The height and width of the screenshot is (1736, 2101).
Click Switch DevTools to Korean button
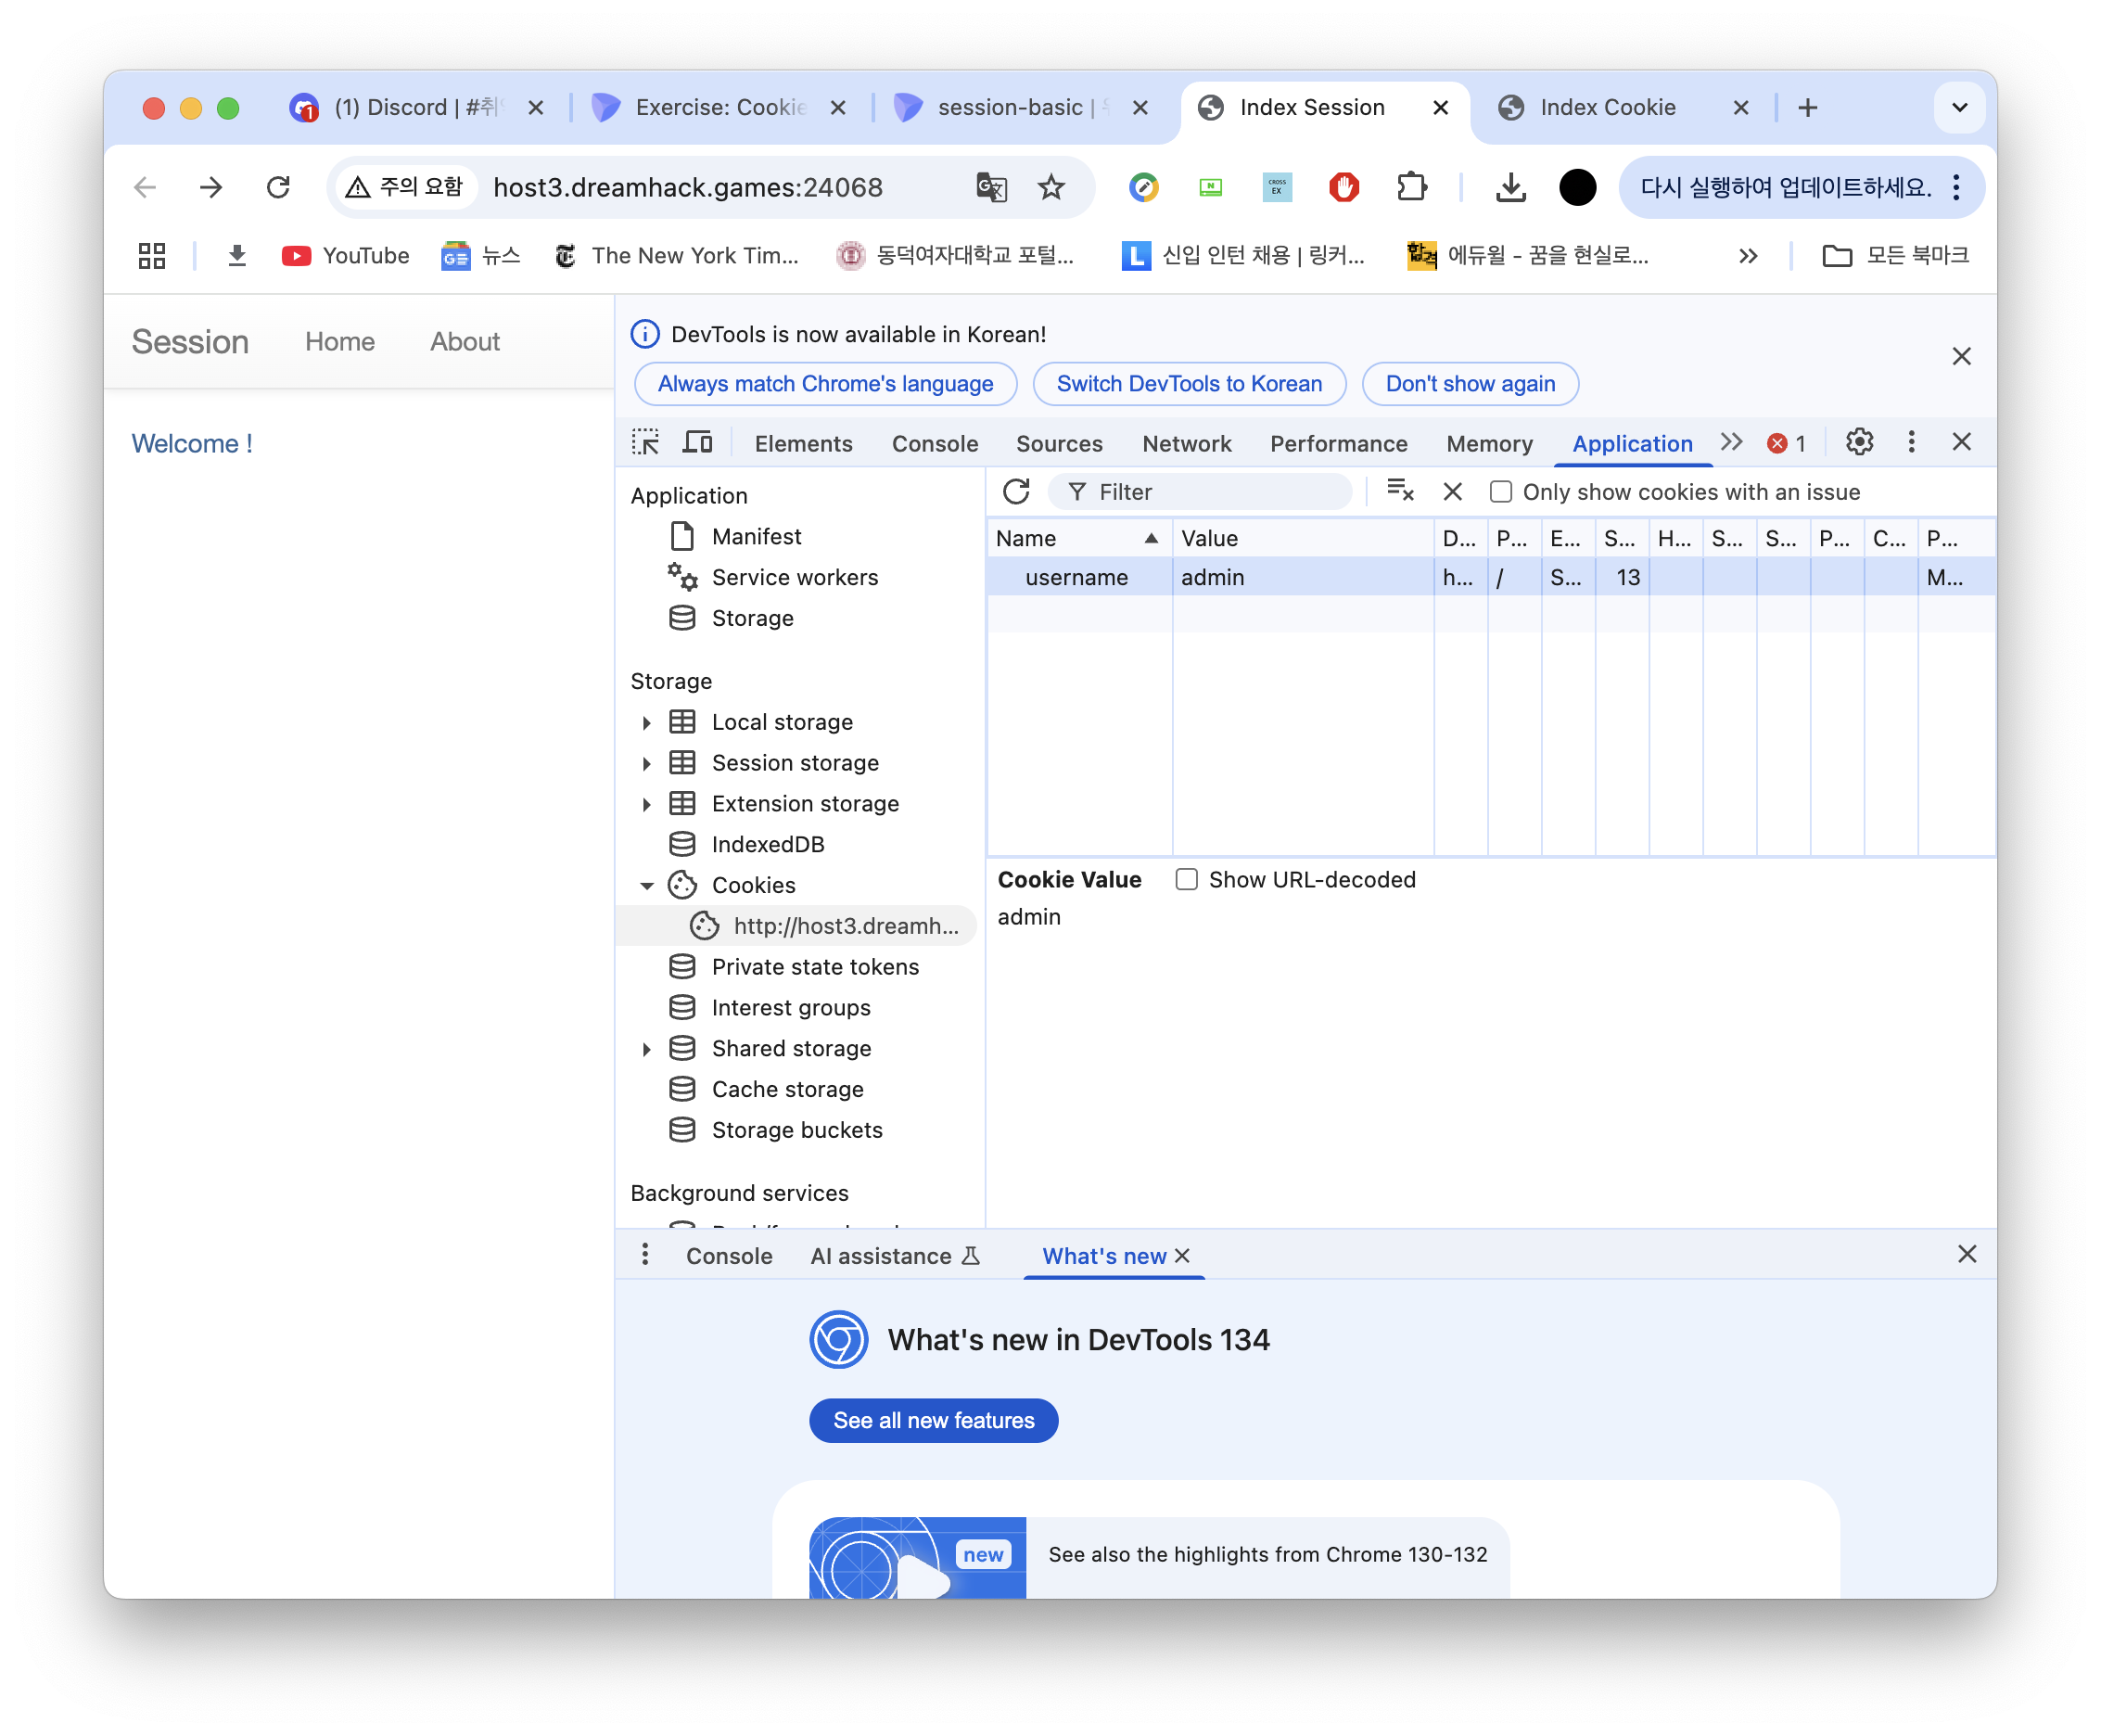pos(1188,384)
